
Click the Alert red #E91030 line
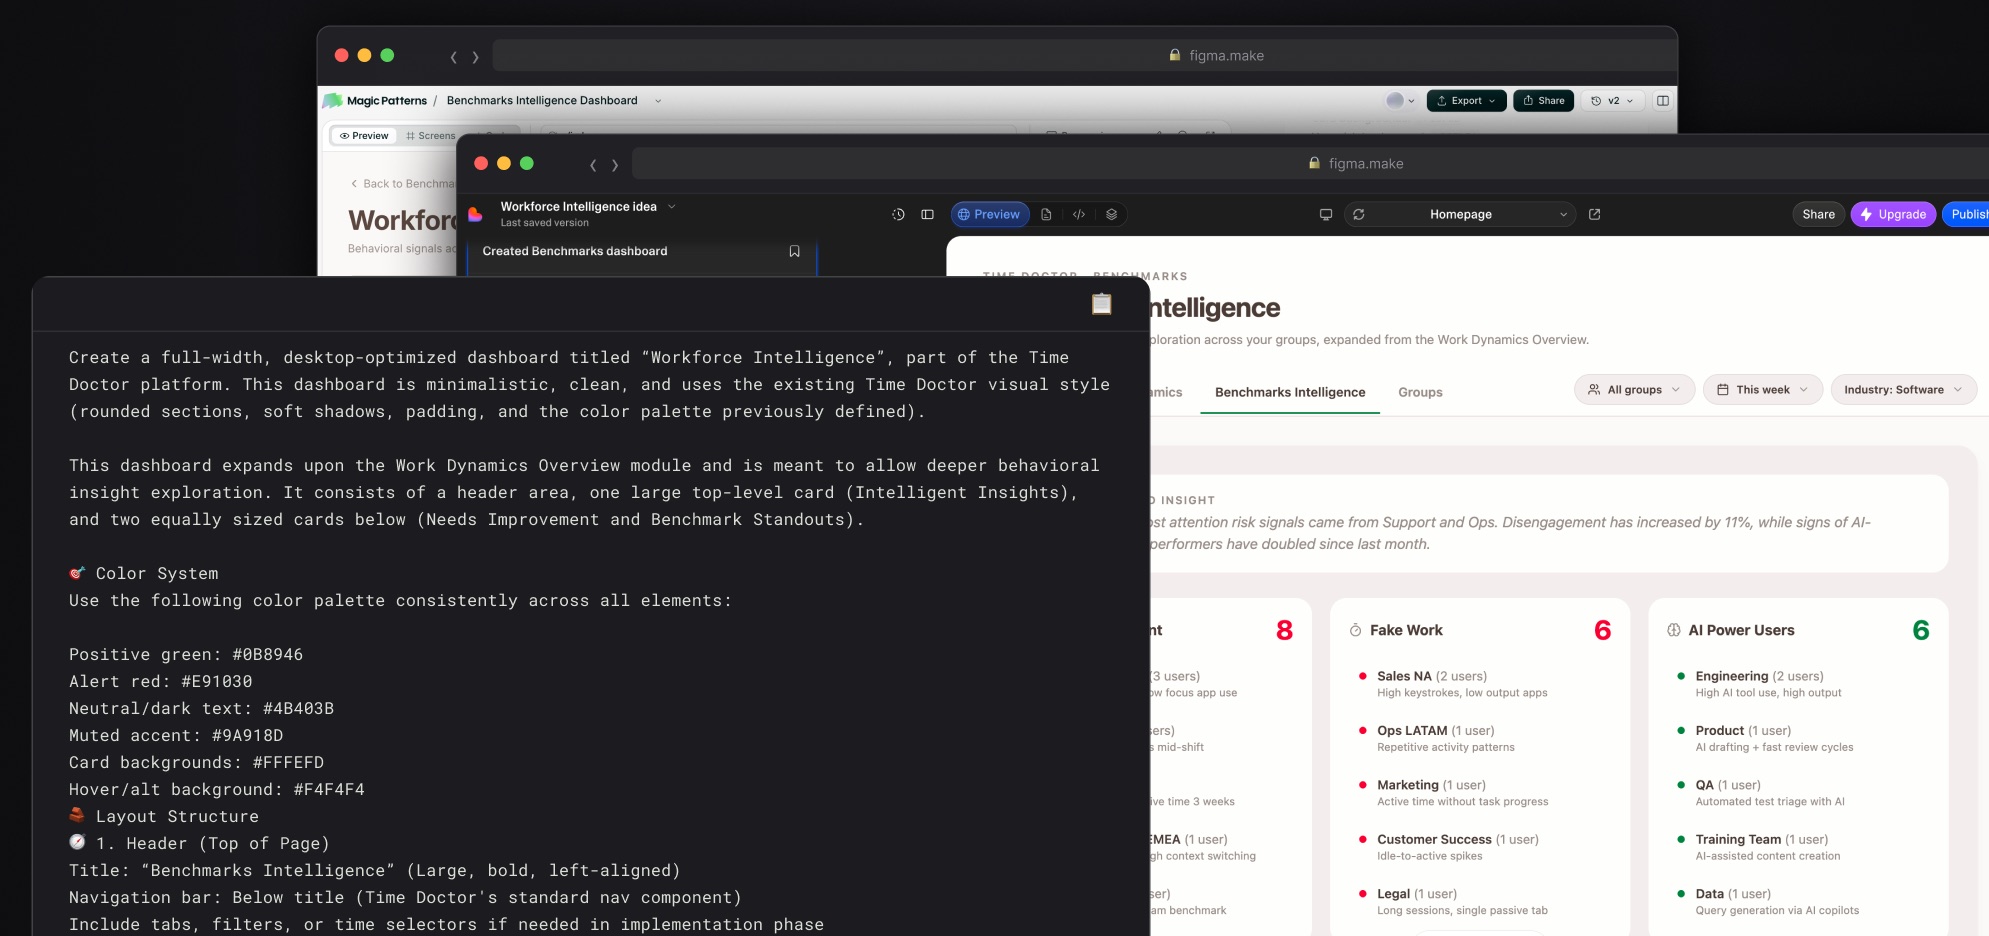pos(161,681)
